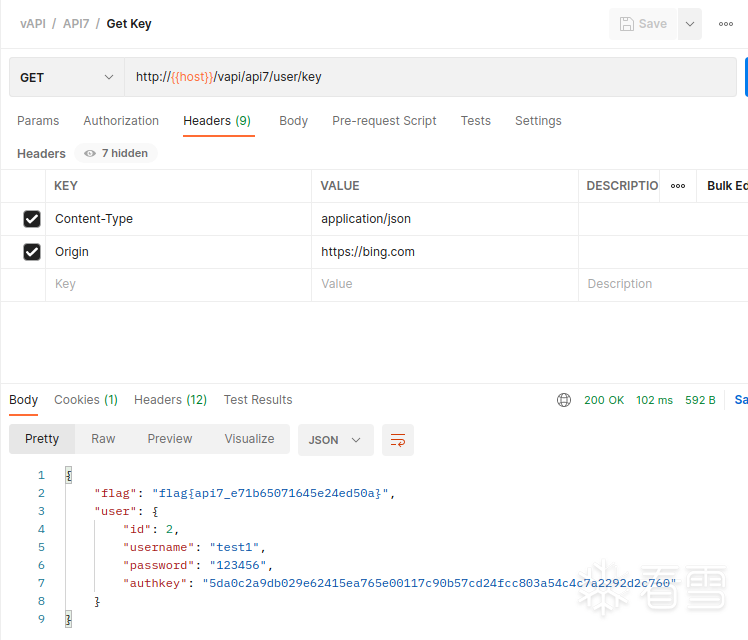Open the GET method dropdown
748x640 pixels.
66,77
